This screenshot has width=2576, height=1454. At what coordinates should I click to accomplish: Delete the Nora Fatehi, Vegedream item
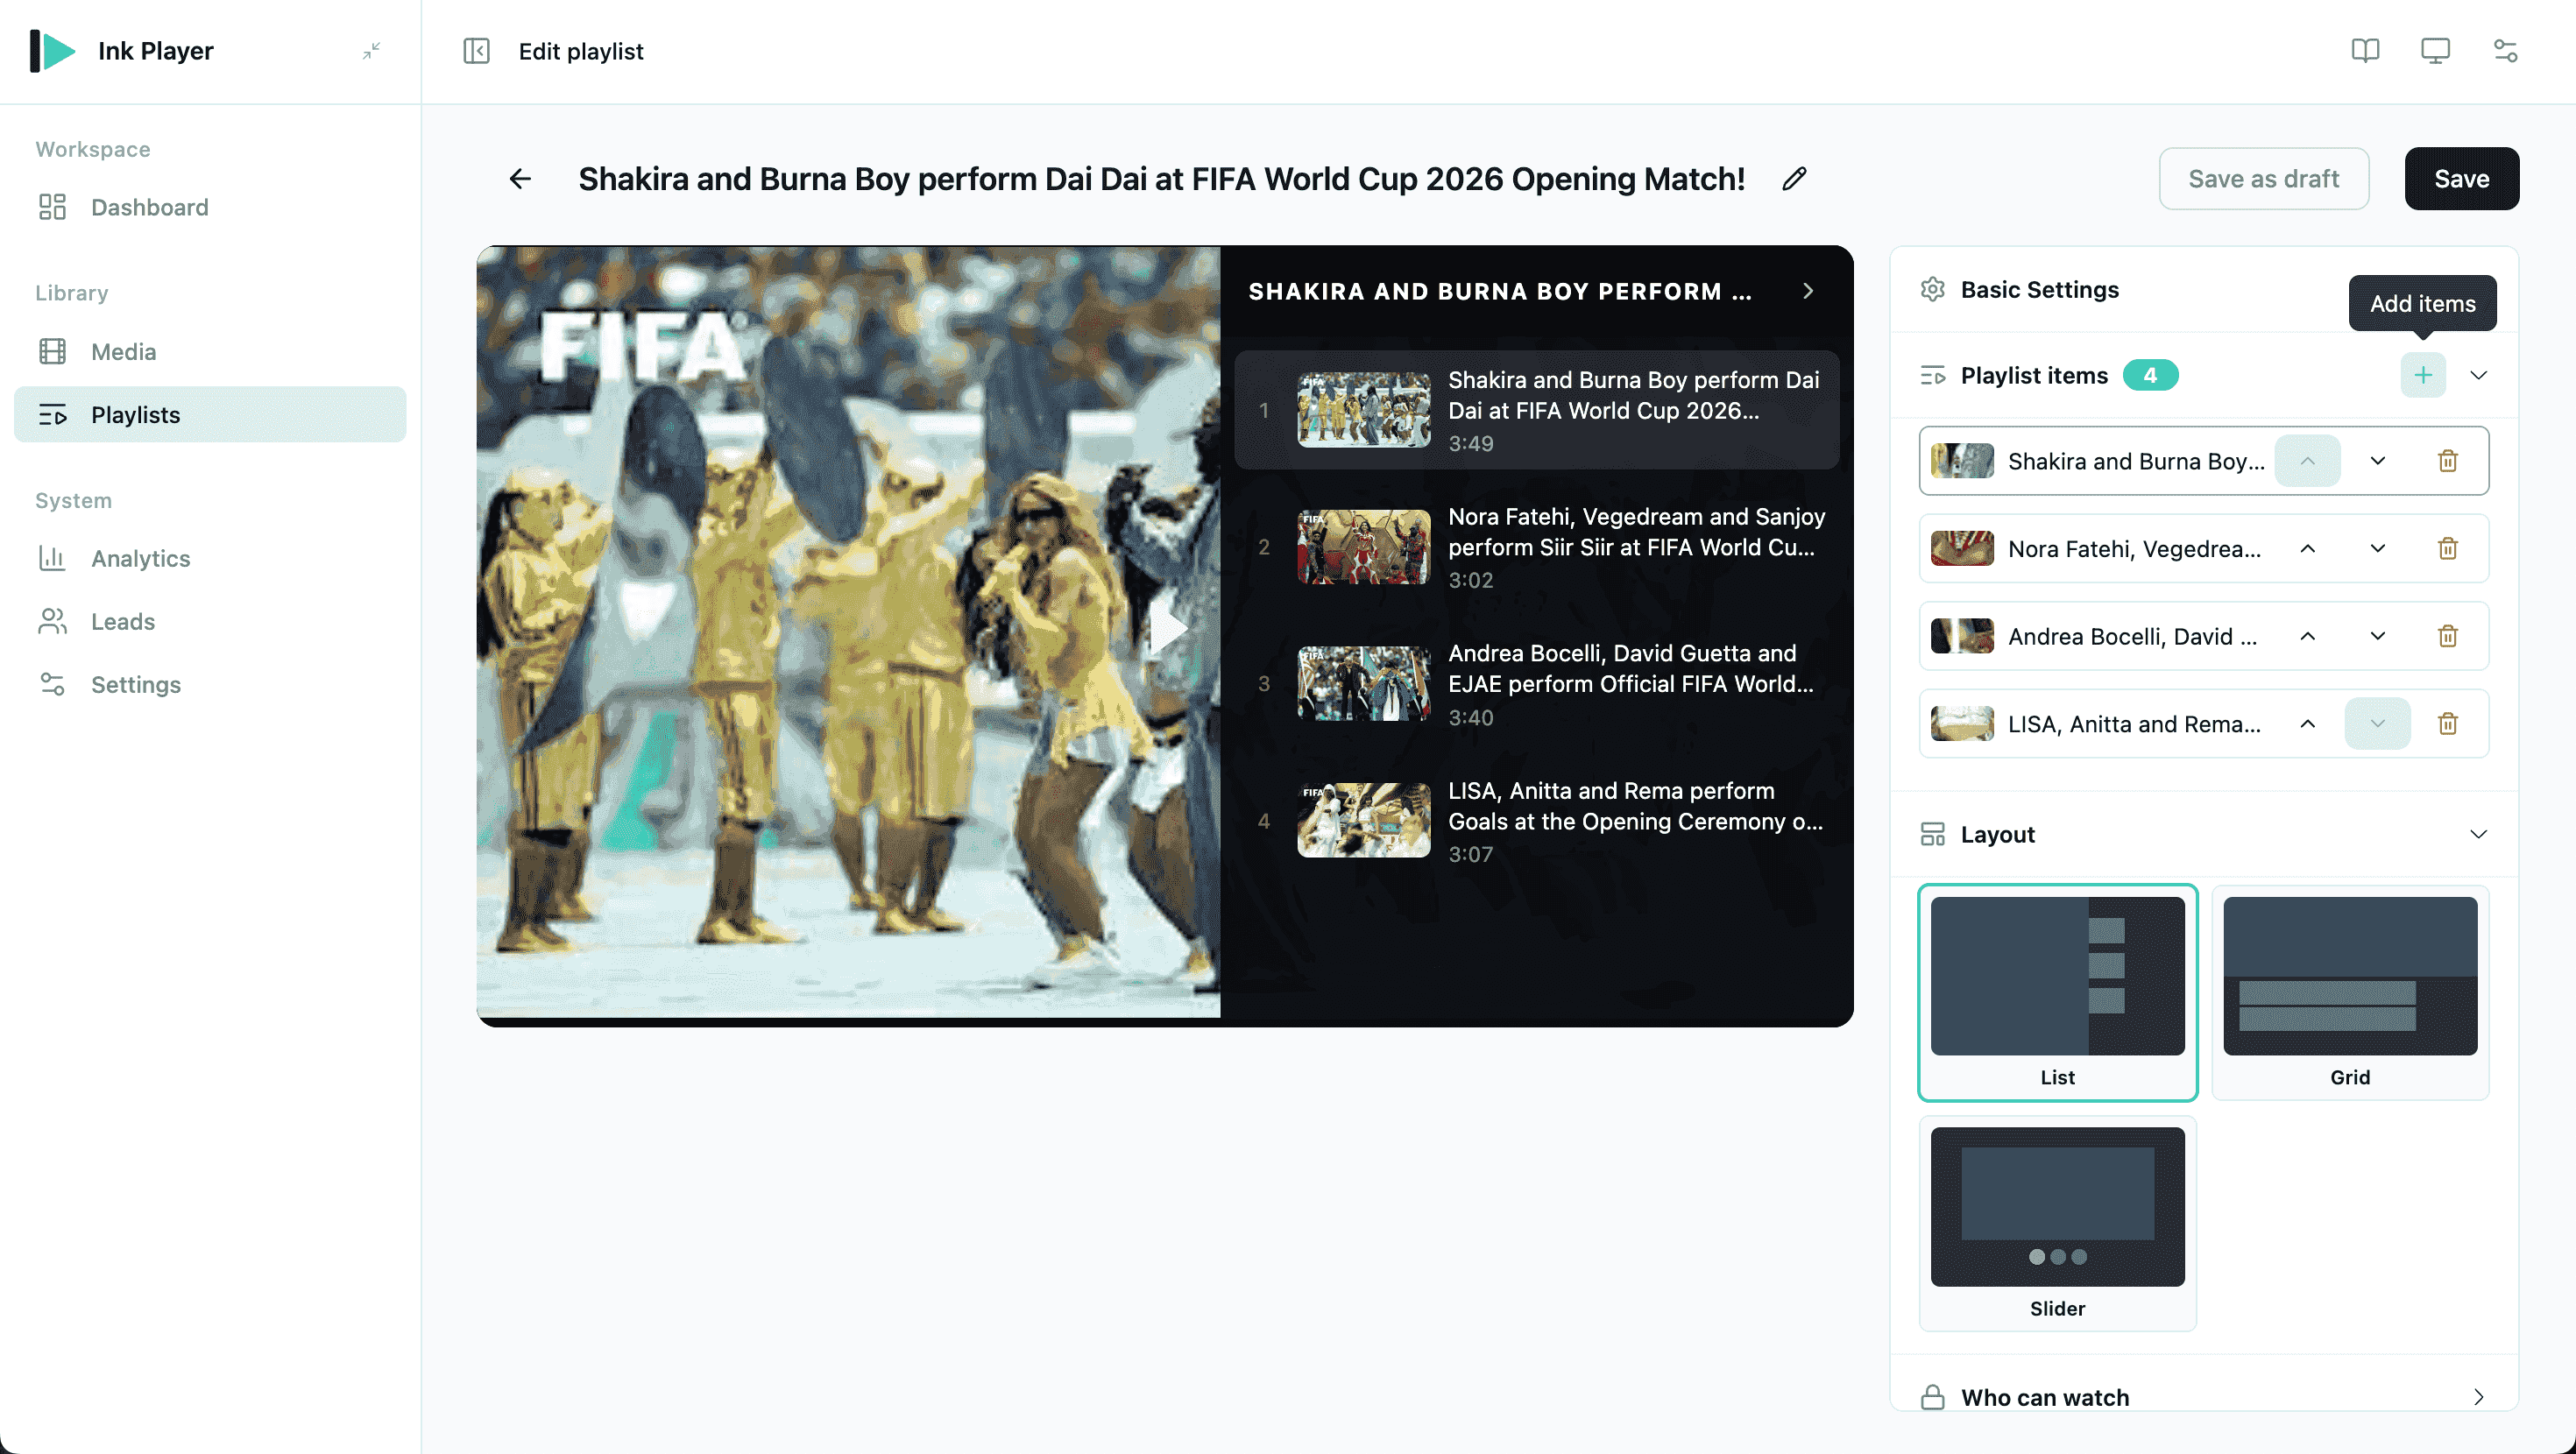2448,548
